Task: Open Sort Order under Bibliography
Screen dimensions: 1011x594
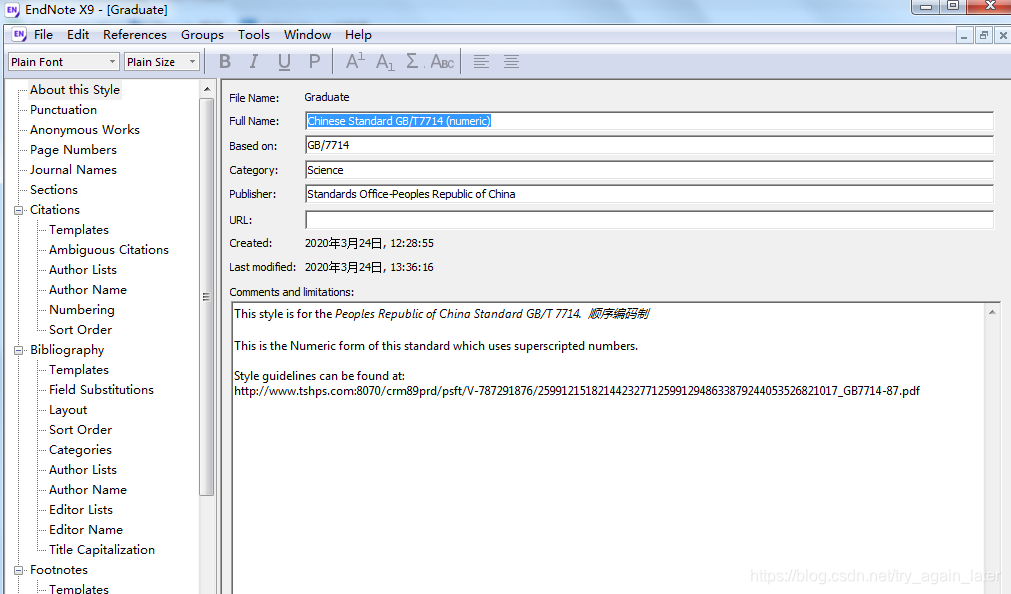Action: click(80, 430)
